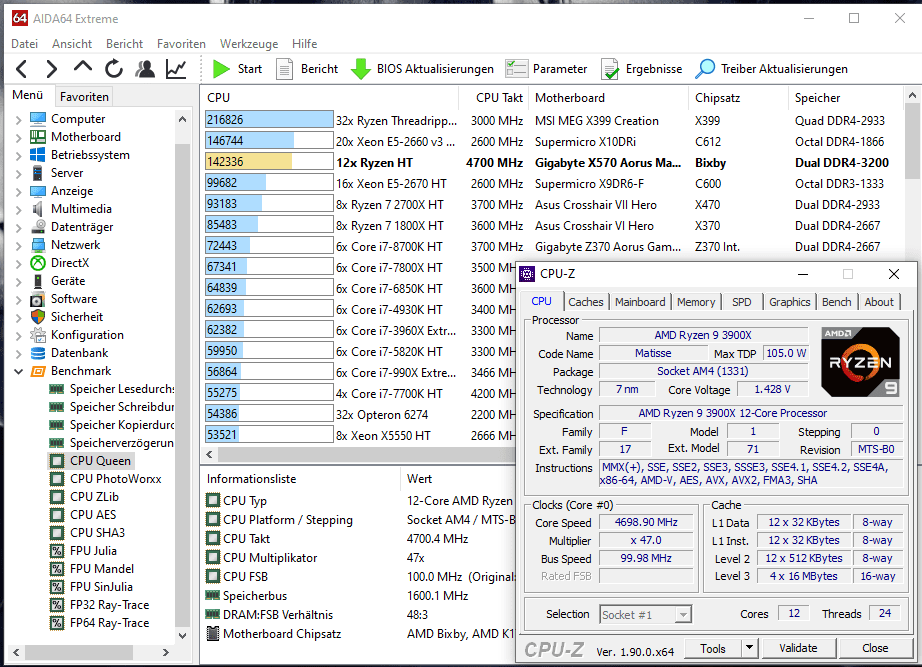922x667 pixels.
Task: Open the Werkzeuge menu
Action: click(x=249, y=44)
